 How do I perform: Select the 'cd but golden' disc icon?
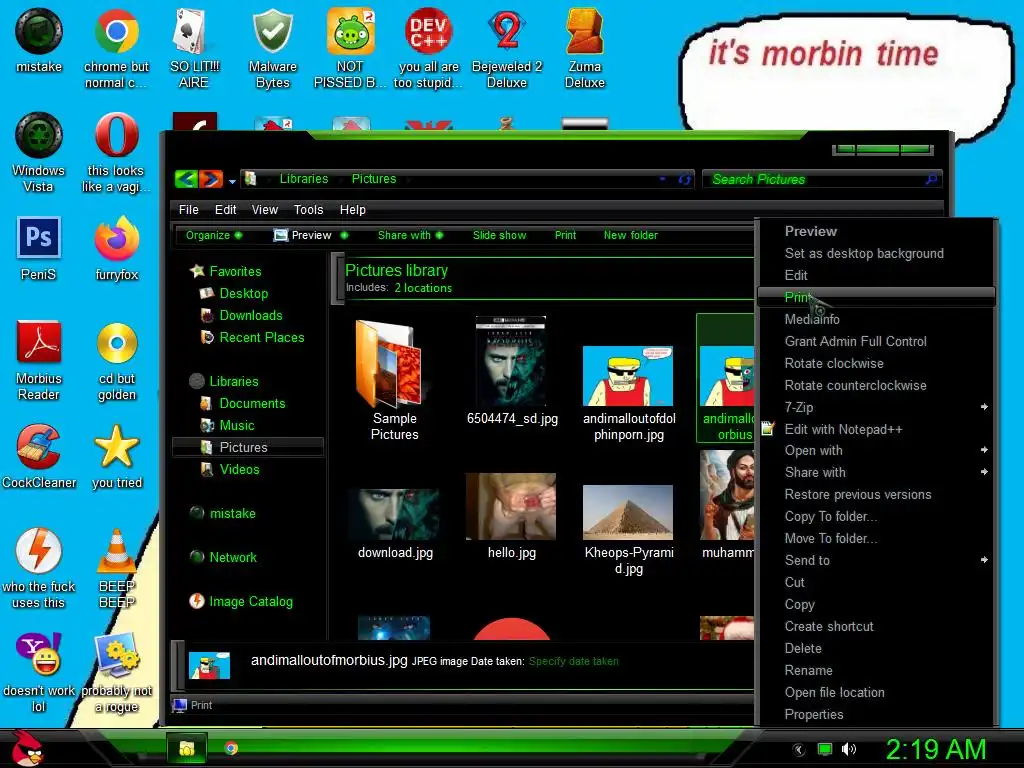click(116, 342)
